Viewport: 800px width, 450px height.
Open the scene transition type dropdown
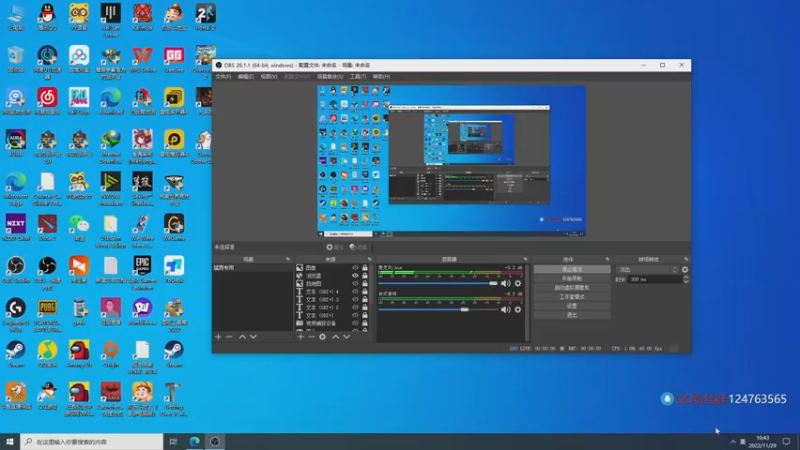tap(647, 269)
